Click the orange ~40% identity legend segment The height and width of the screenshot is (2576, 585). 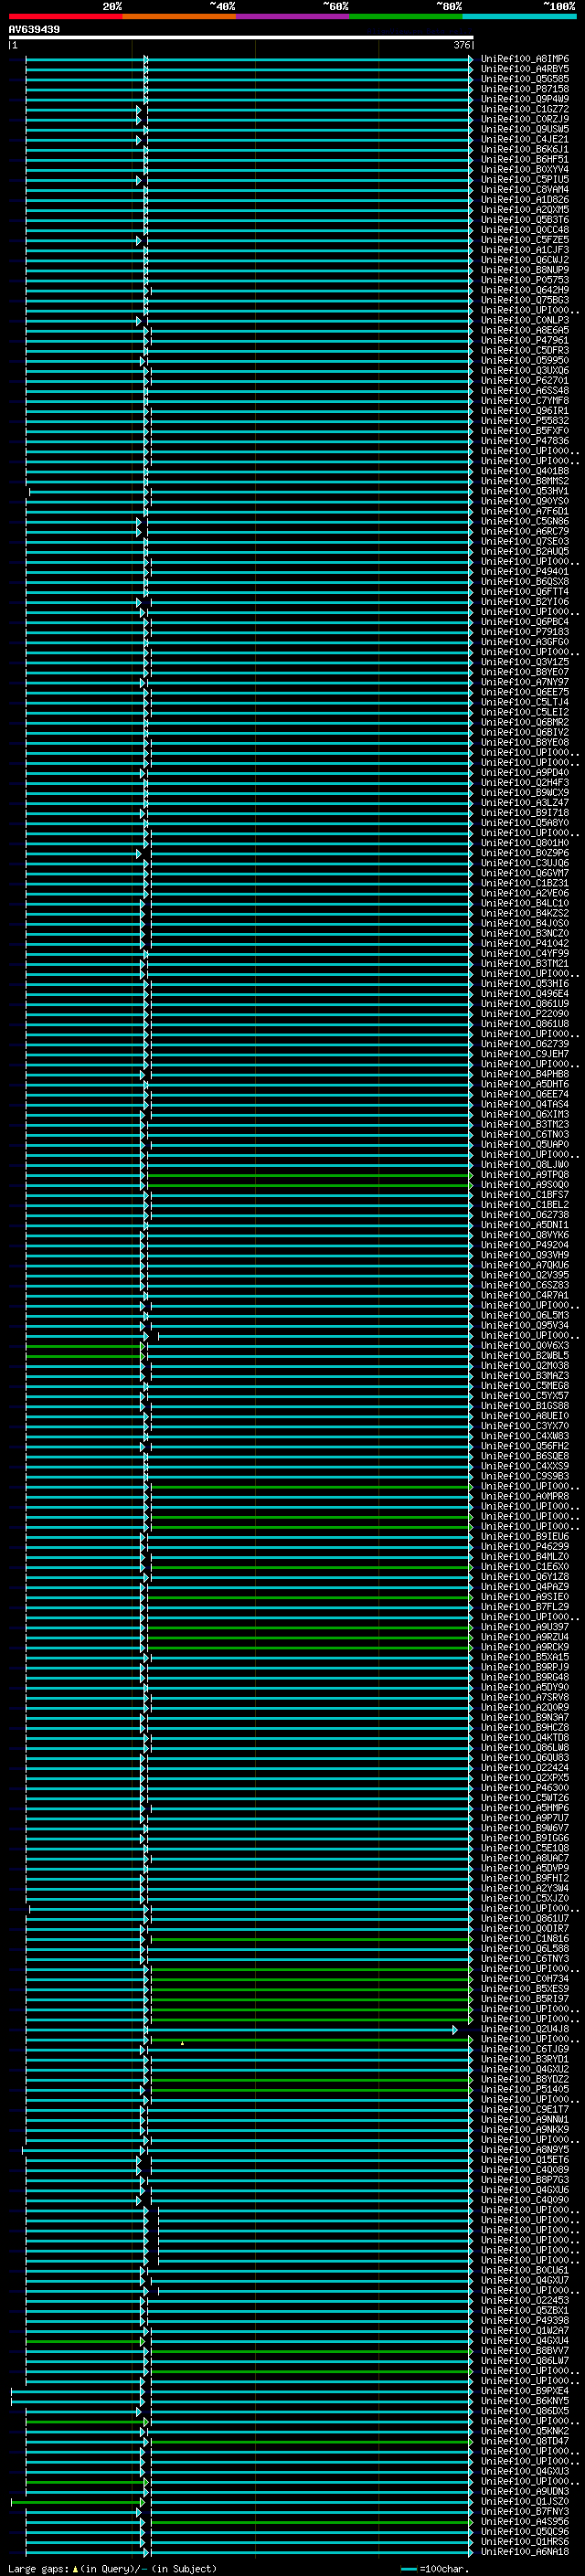pyautogui.click(x=179, y=16)
